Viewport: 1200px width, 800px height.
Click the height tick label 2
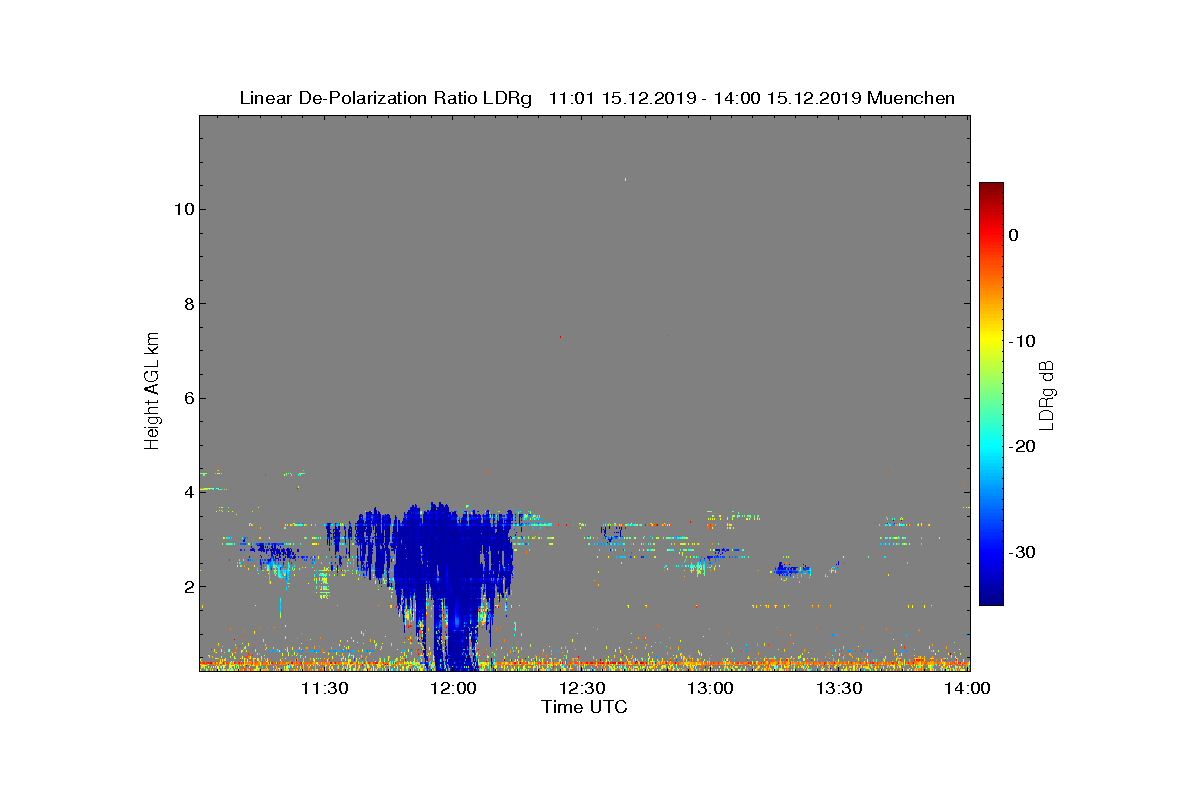(x=187, y=587)
